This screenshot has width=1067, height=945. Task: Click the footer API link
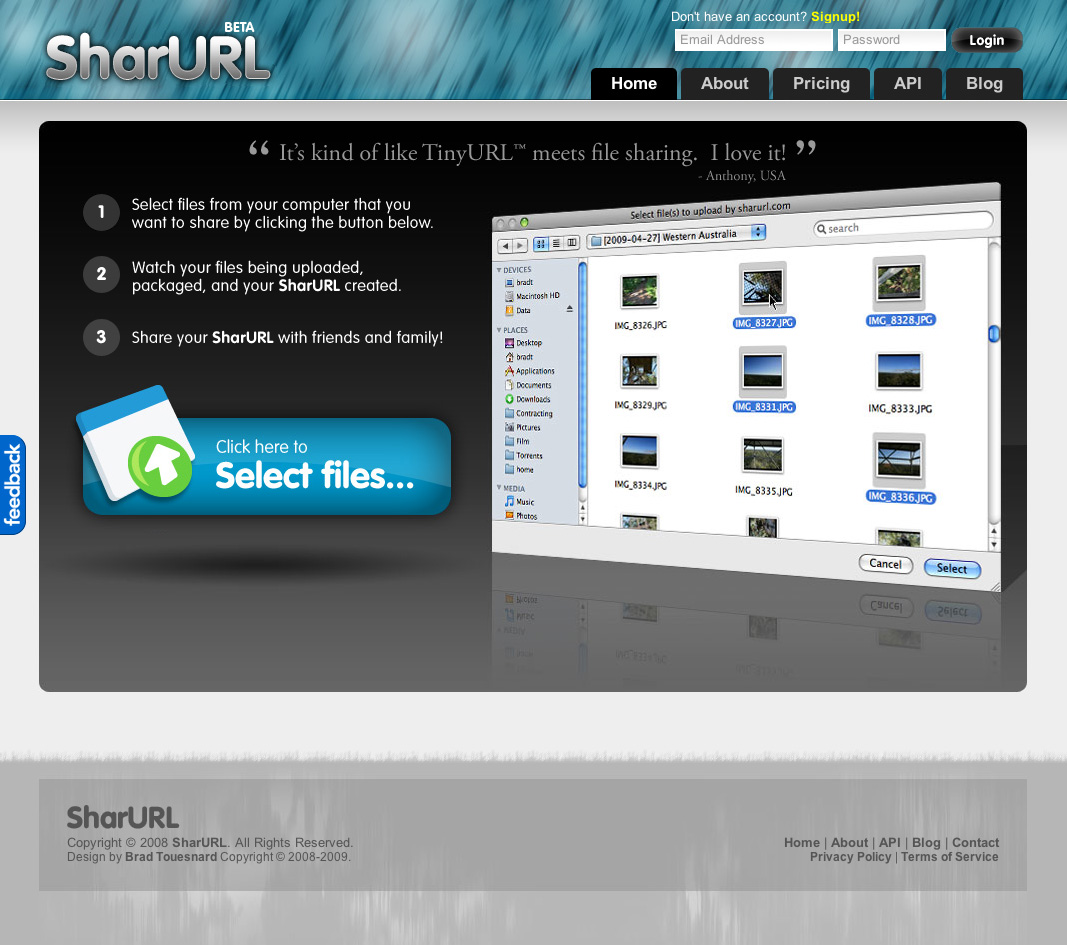pos(889,842)
